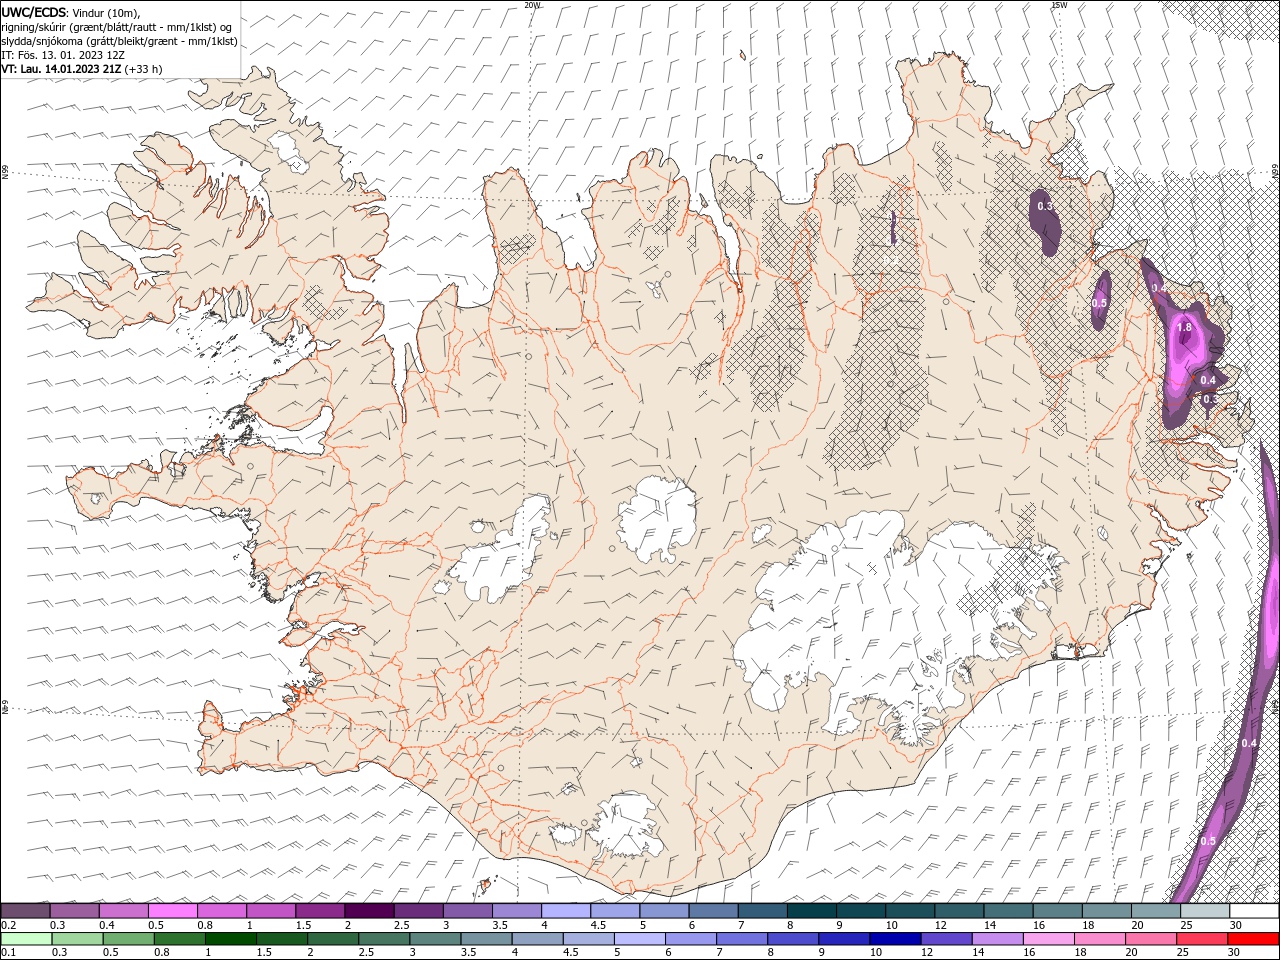The width and height of the screenshot is (1280, 960).
Task: Click the '30' label under the lower legend
Action: click(x=1235, y=953)
